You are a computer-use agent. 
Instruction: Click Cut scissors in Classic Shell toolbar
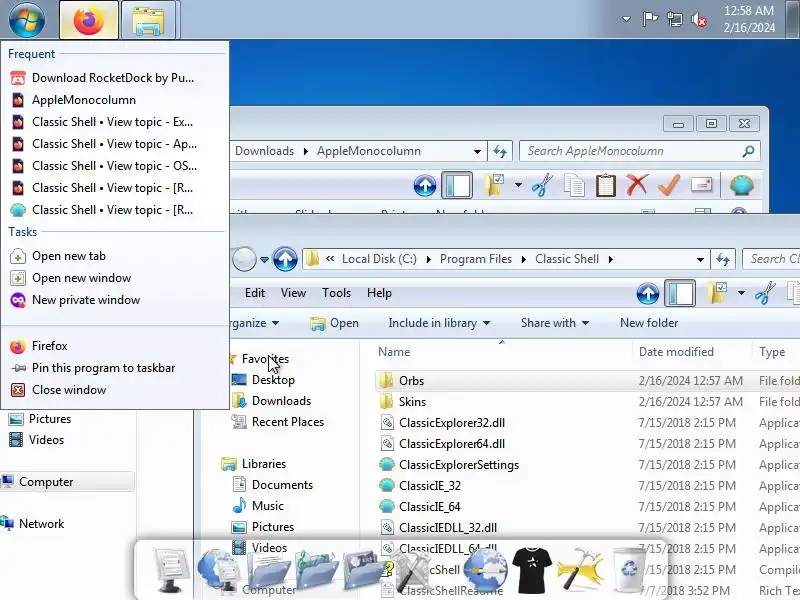click(765, 294)
